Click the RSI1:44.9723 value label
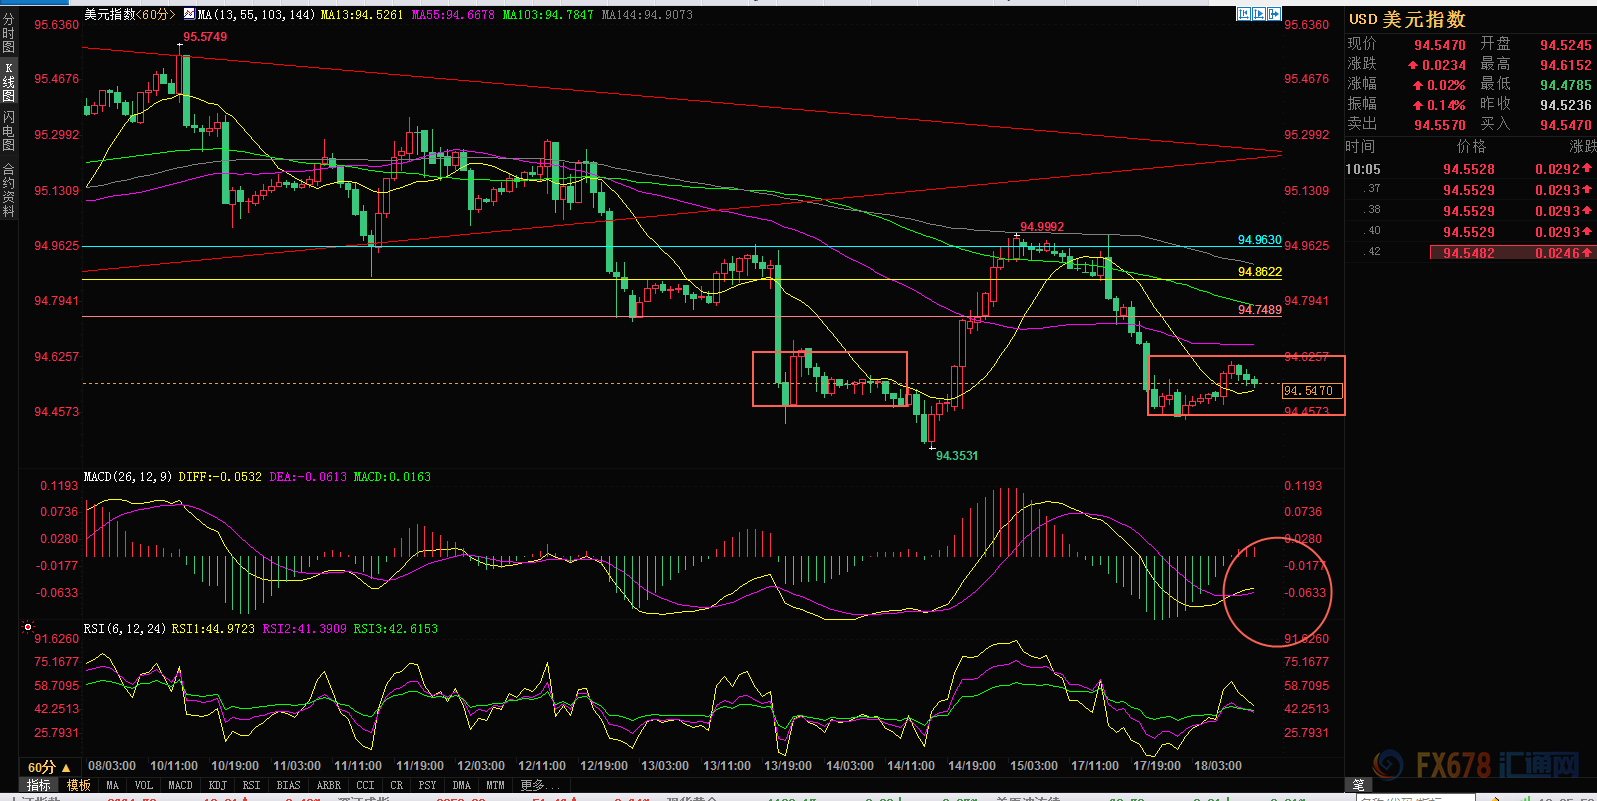1597x801 pixels. pos(213,629)
